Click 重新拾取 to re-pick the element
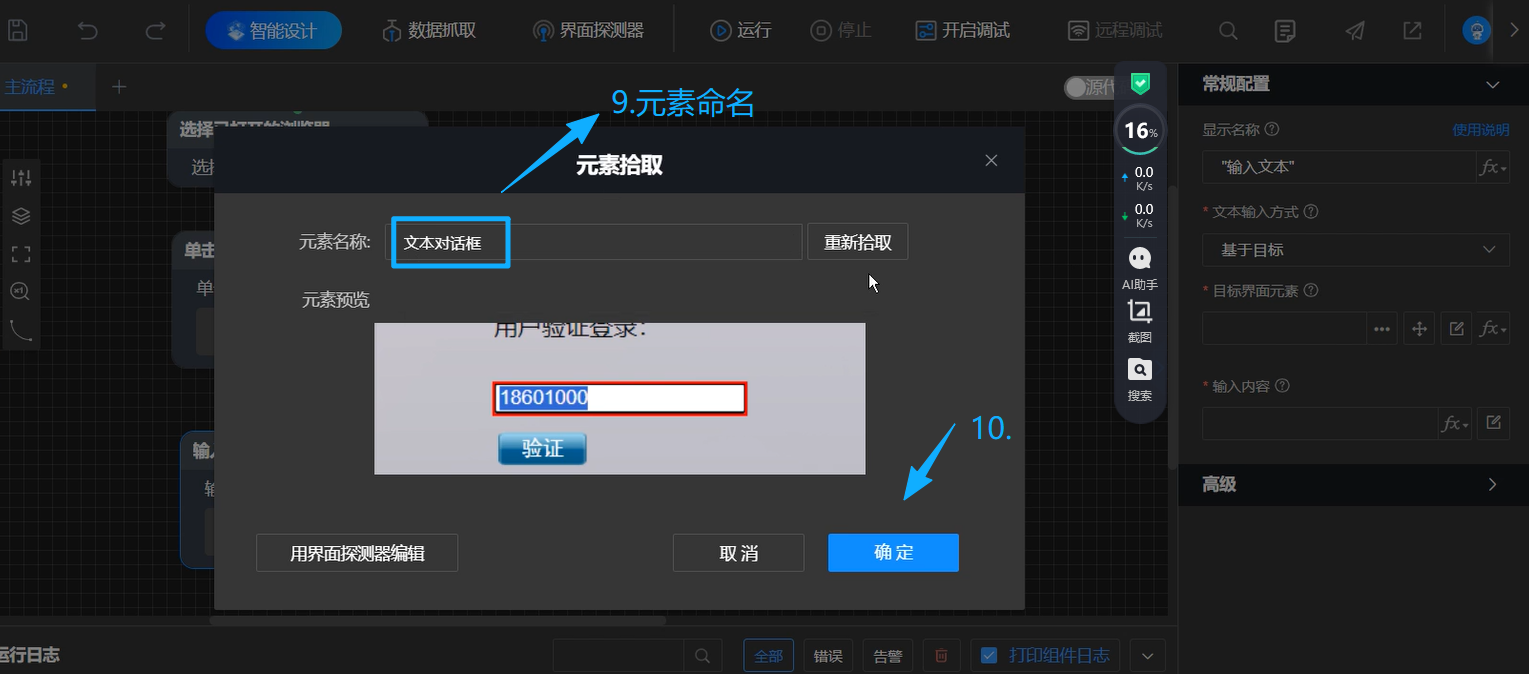Screen dimensions: 1529x674 (x=857, y=241)
